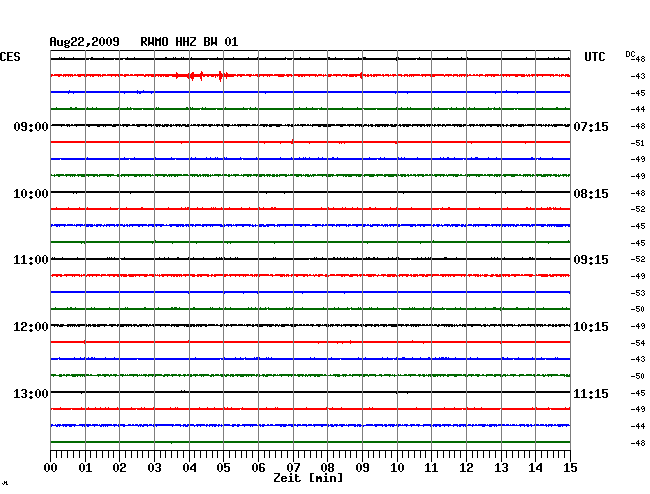
Task: Select the 11:00 local time label
Action: point(31,260)
